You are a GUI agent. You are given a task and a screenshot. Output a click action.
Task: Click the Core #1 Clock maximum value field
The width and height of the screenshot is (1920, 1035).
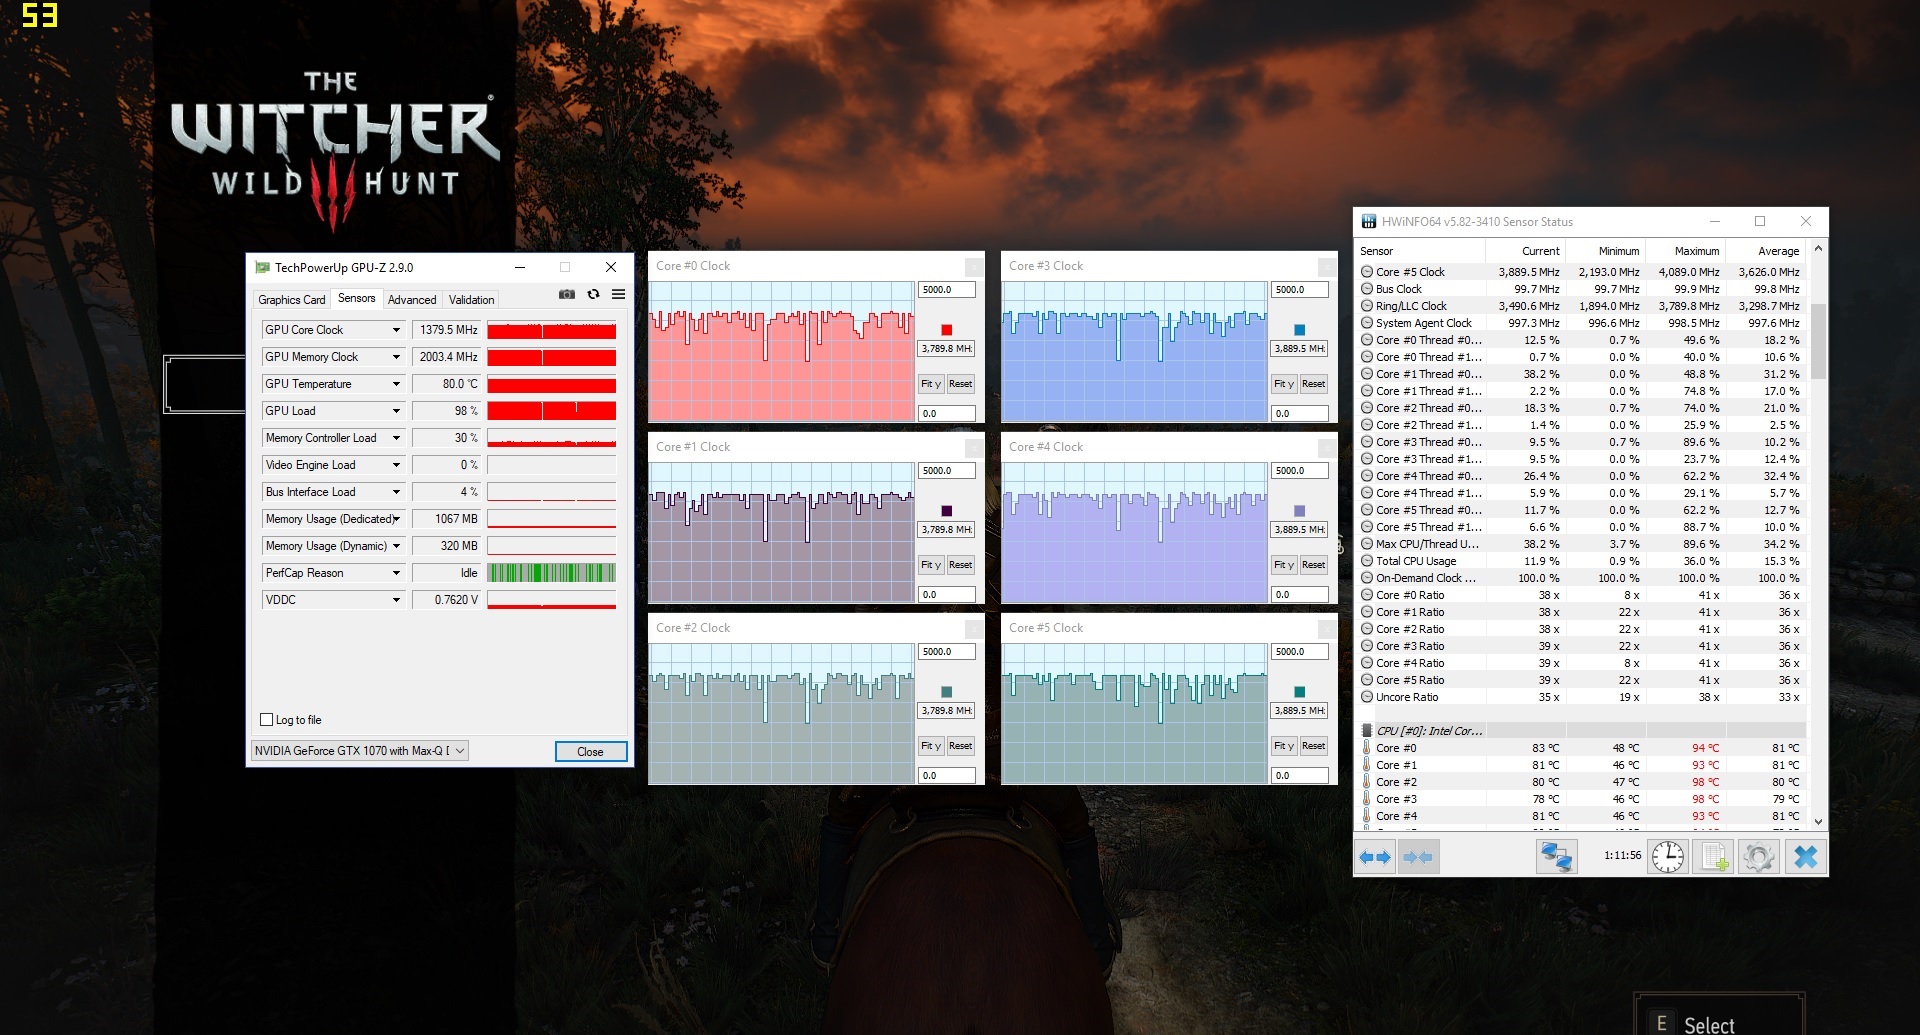tap(946, 471)
